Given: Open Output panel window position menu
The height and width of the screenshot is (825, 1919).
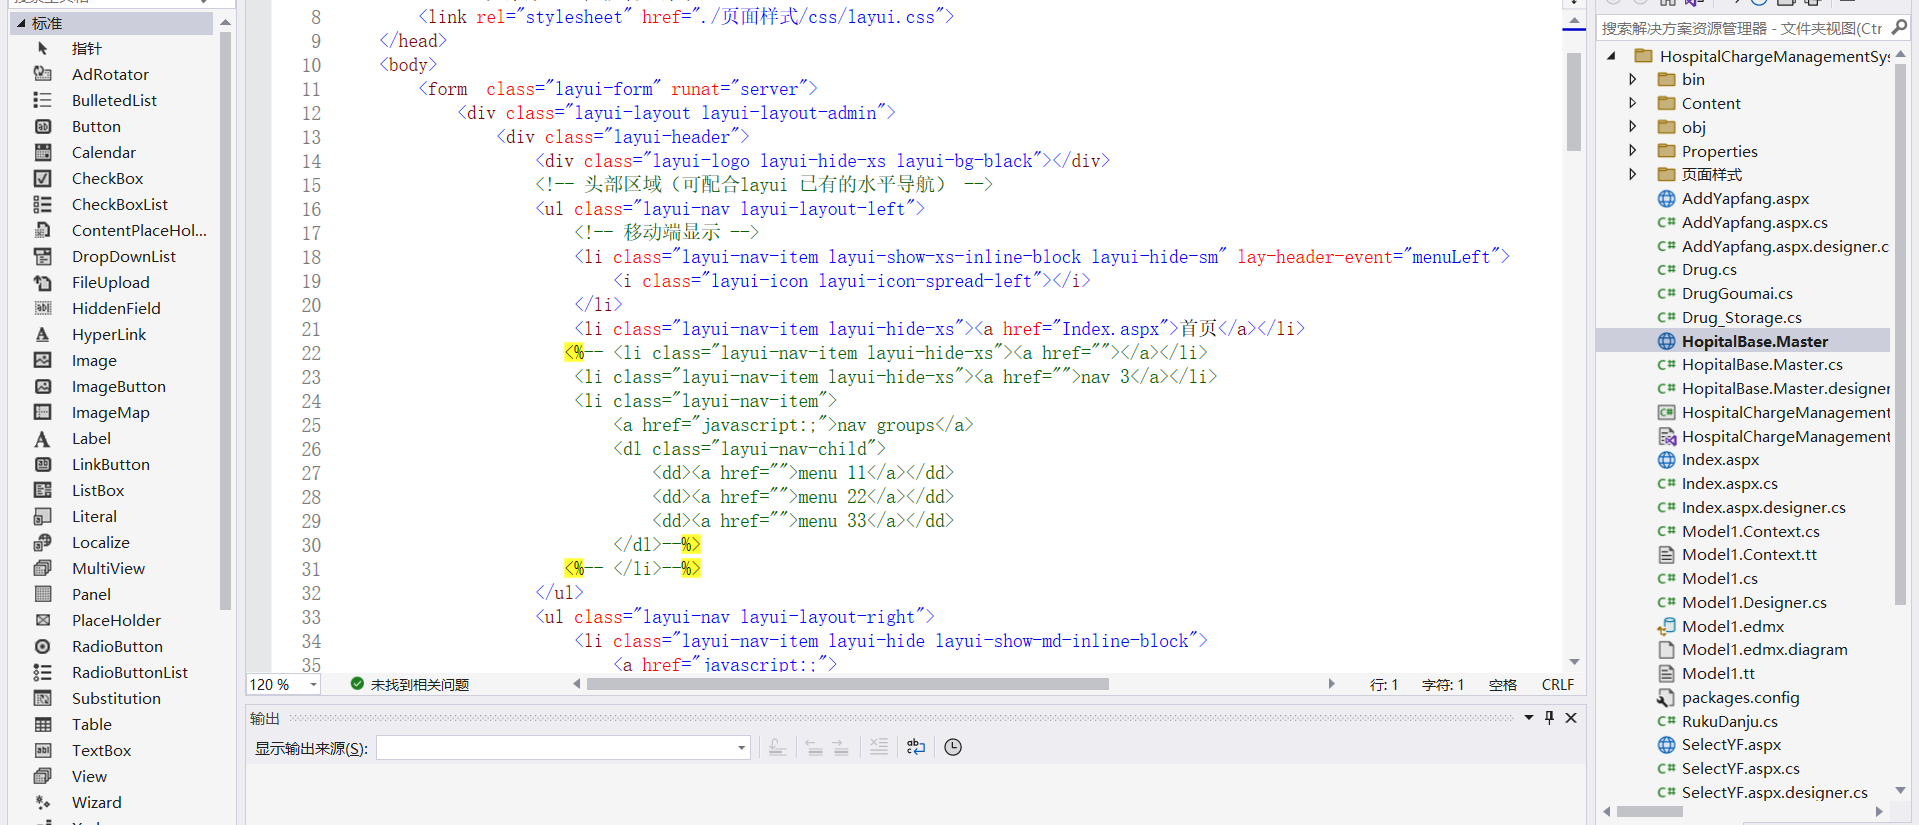Looking at the screenshot, I should point(1529,718).
